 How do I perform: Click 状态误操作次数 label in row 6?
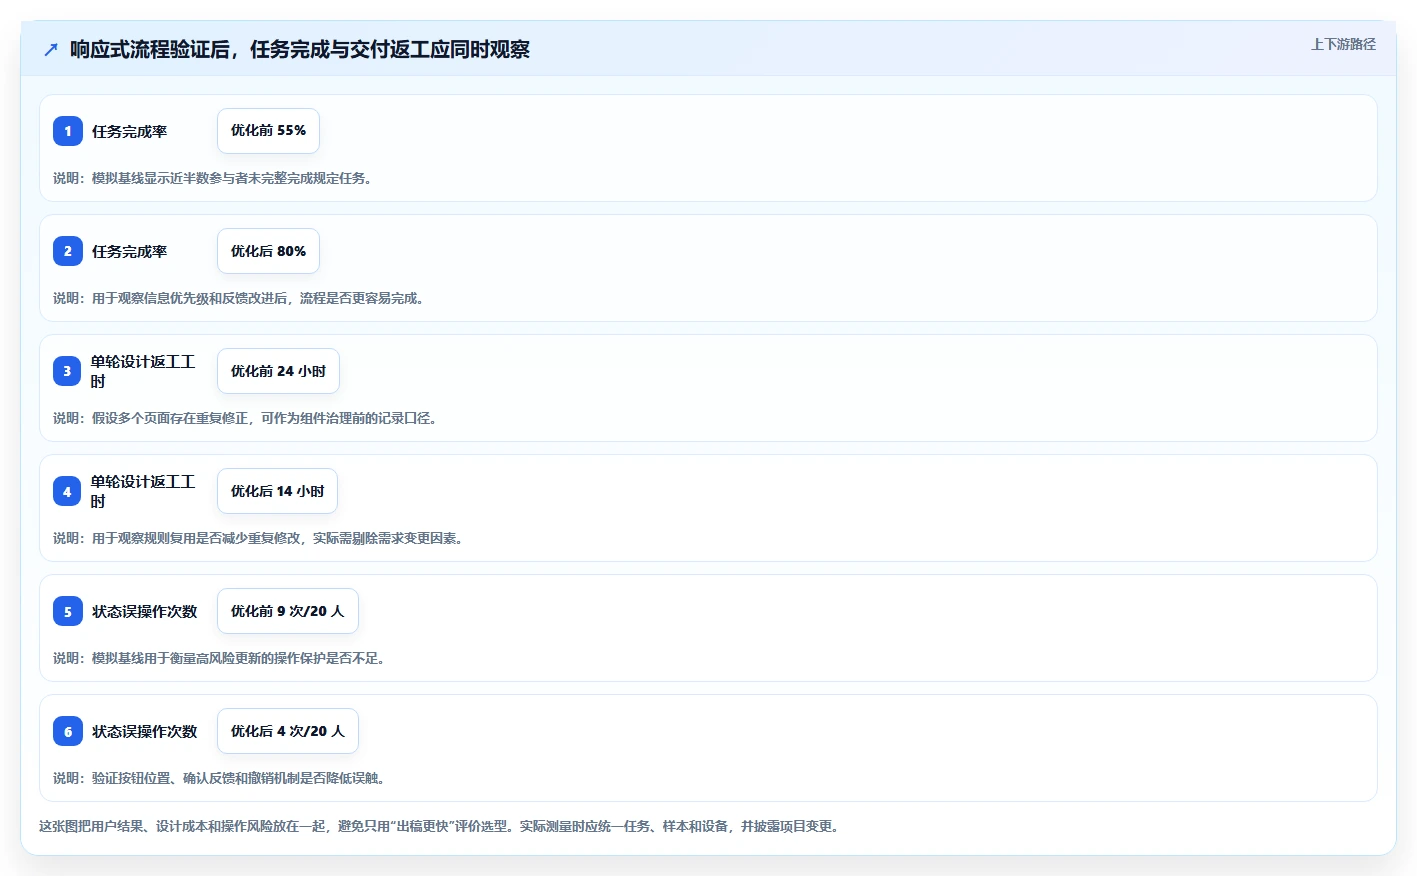tap(145, 732)
